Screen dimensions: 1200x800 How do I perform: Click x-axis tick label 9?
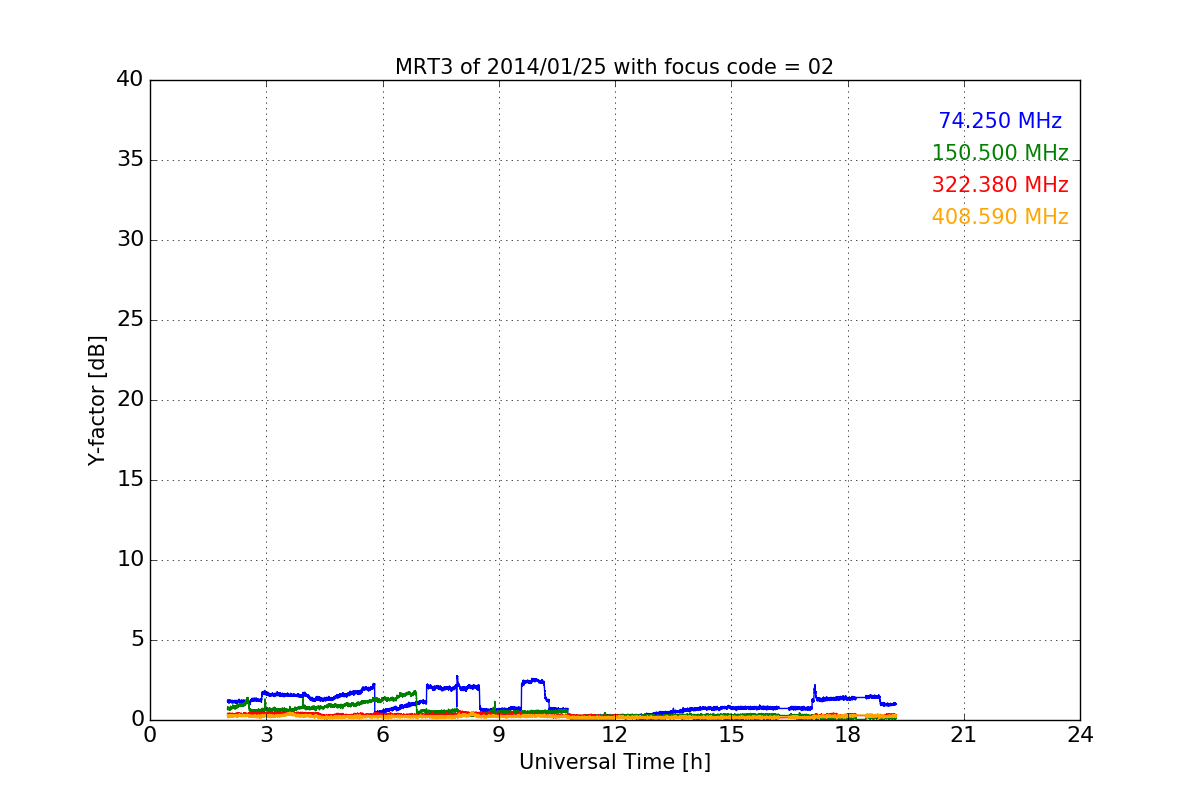pos(499,735)
